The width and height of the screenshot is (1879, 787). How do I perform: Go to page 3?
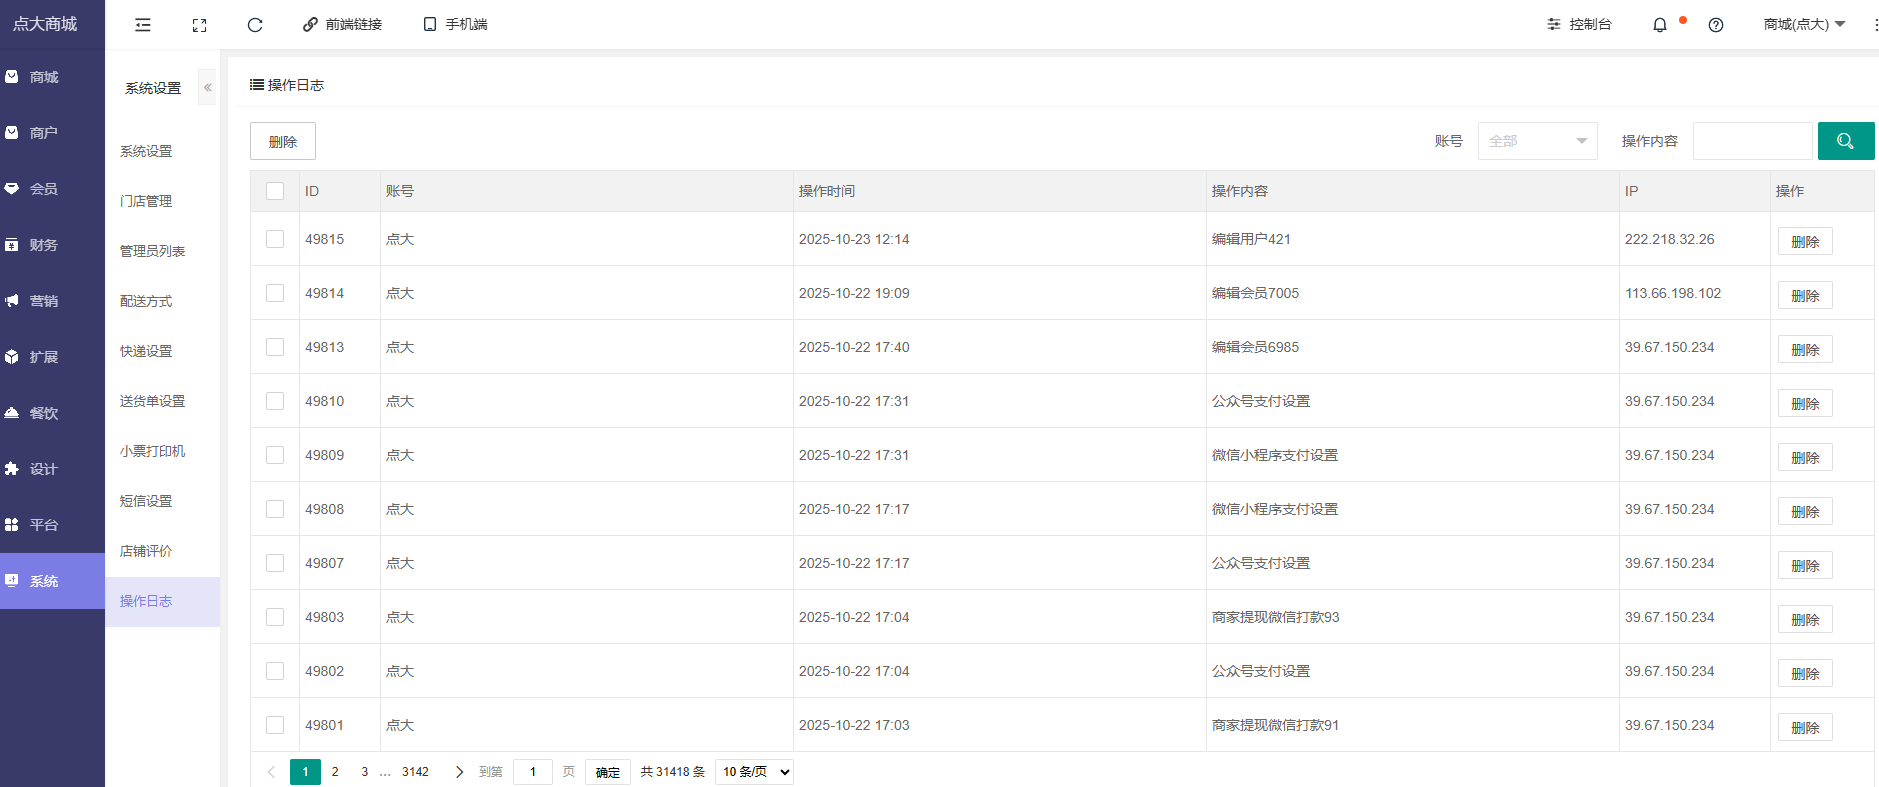pos(364,772)
